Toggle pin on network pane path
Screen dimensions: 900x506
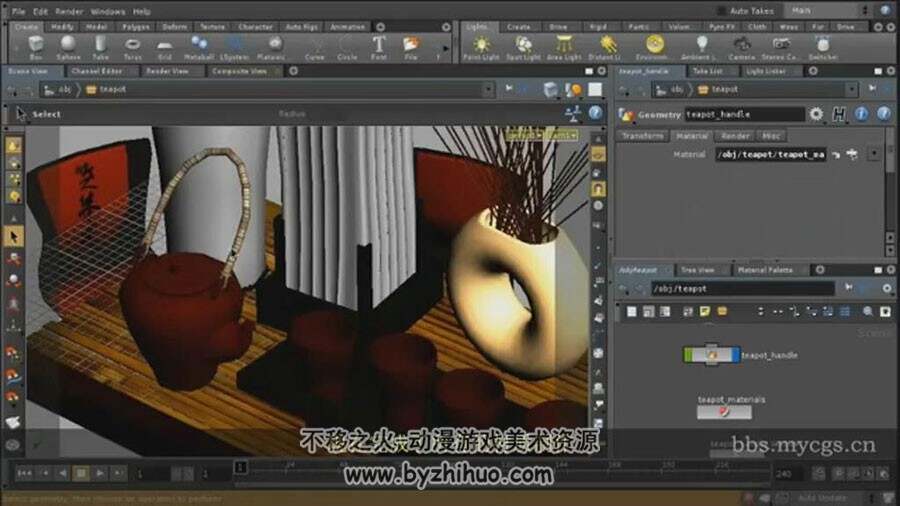click(x=848, y=287)
